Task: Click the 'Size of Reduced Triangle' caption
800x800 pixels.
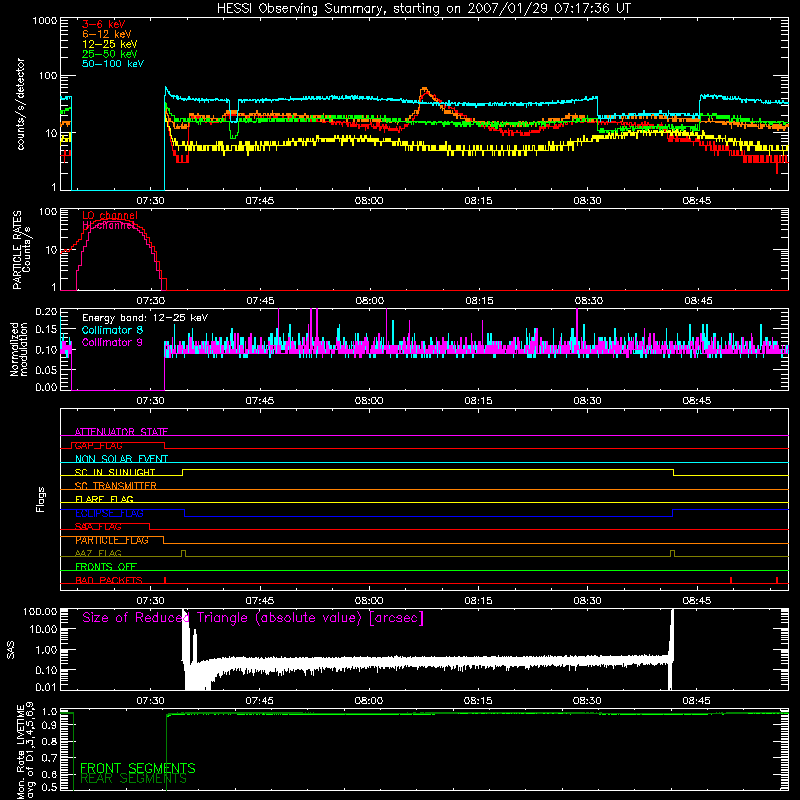Action: coord(253,618)
